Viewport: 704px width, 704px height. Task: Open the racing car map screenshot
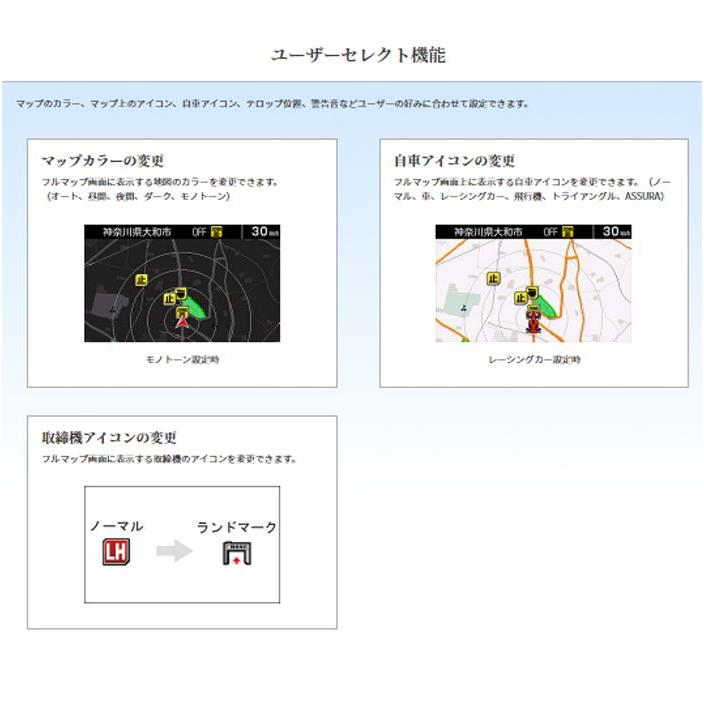[x=533, y=283]
